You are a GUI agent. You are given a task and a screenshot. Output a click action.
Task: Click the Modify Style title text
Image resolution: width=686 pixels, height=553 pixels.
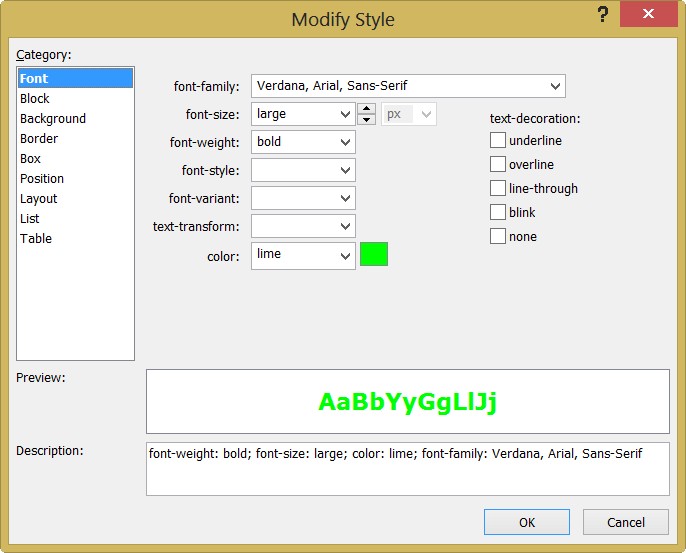point(343,20)
